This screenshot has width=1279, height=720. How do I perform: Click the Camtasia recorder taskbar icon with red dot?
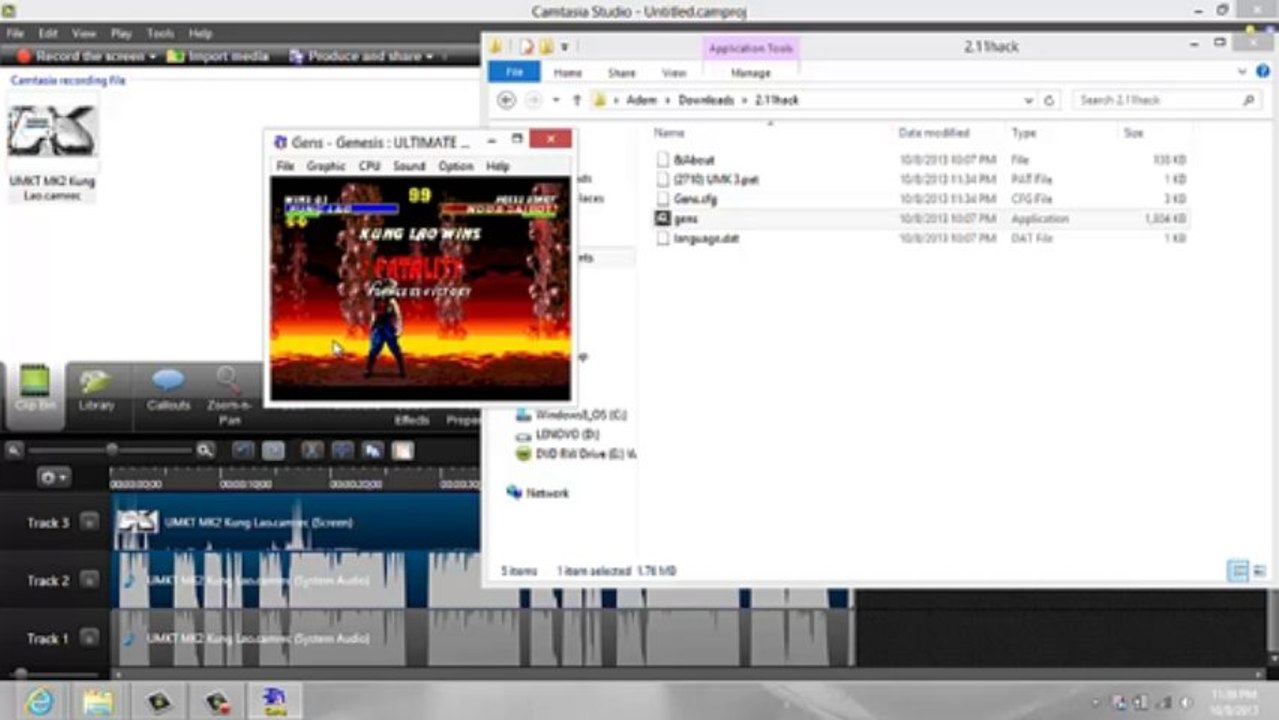pos(217,701)
